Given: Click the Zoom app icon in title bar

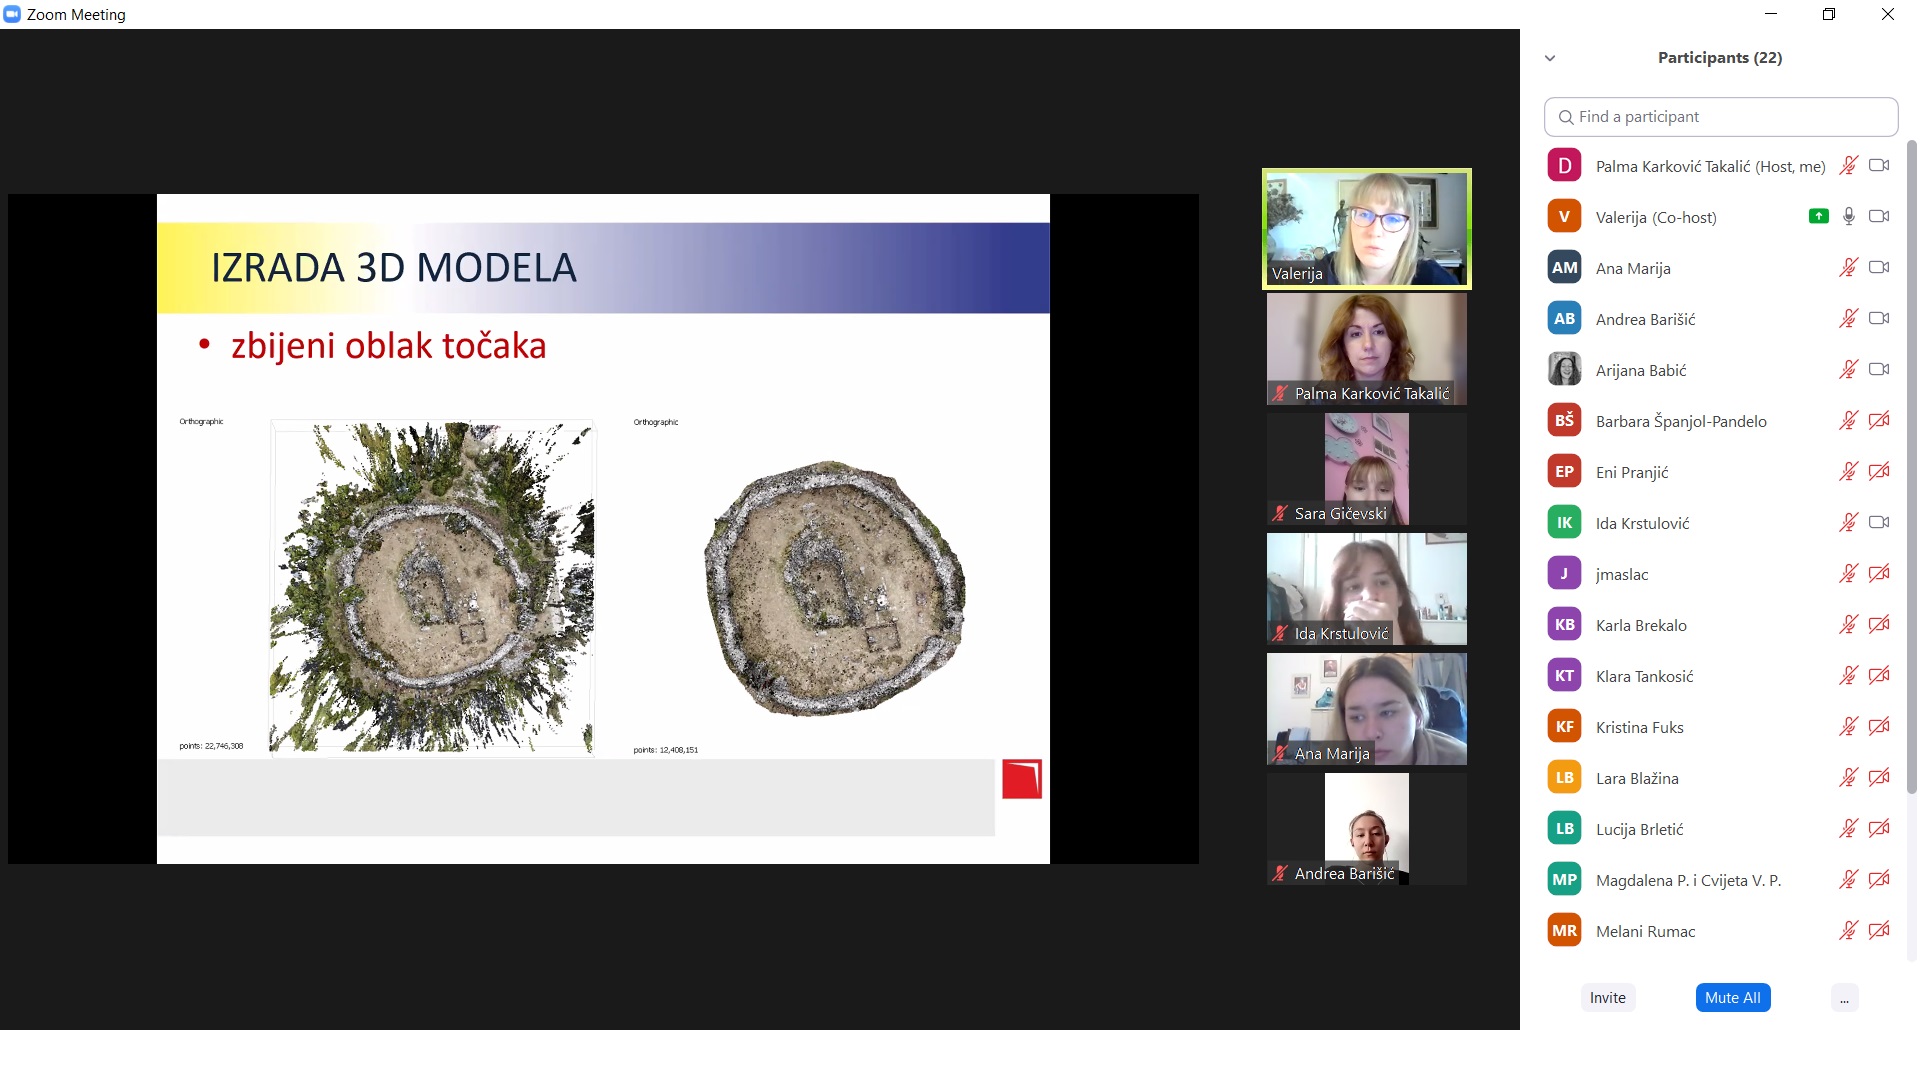Looking at the screenshot, I should (12, 14).
